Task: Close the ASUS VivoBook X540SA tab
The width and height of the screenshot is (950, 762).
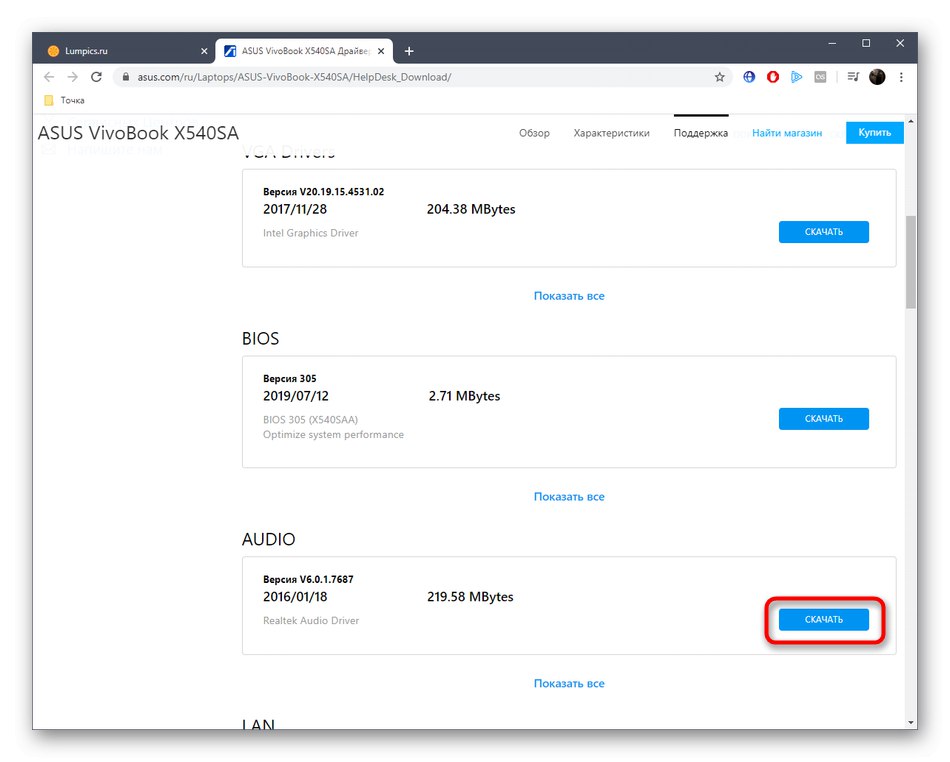Action: 381,51
